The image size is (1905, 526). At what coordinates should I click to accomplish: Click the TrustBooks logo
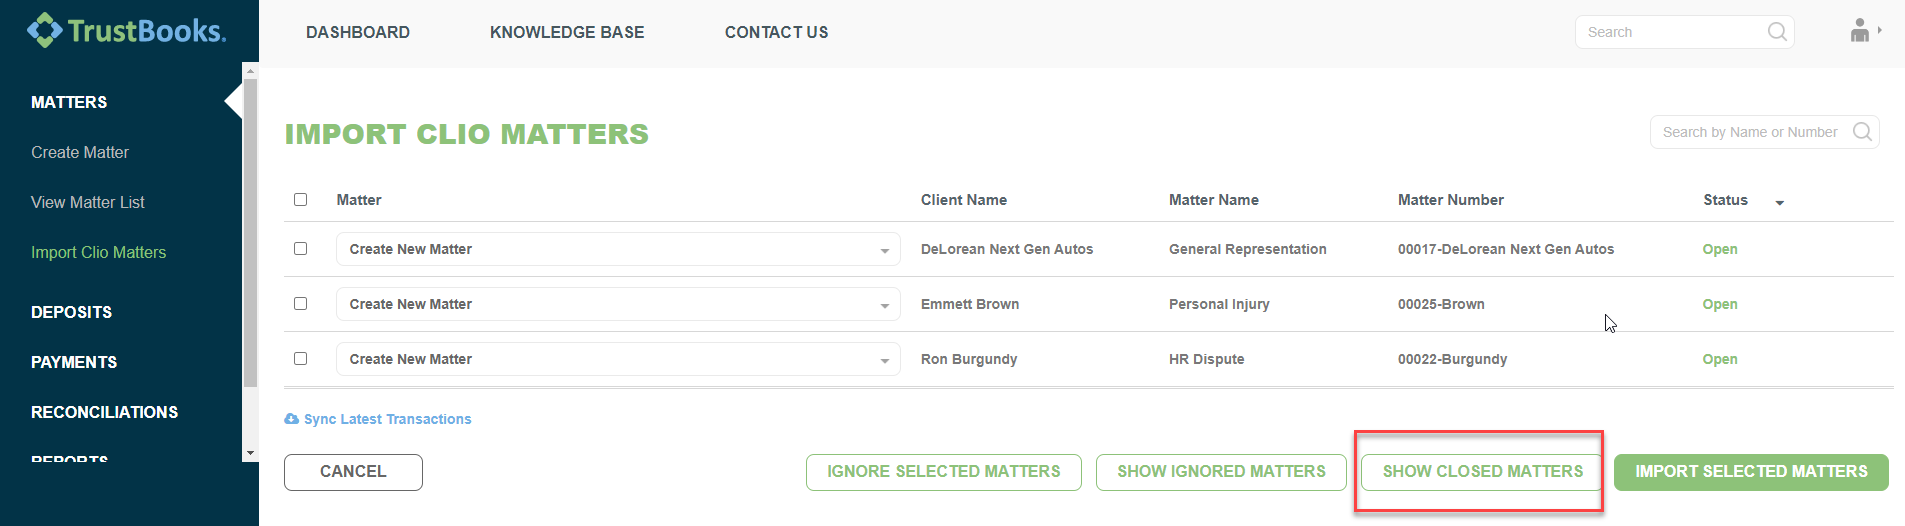coord(127,31)
